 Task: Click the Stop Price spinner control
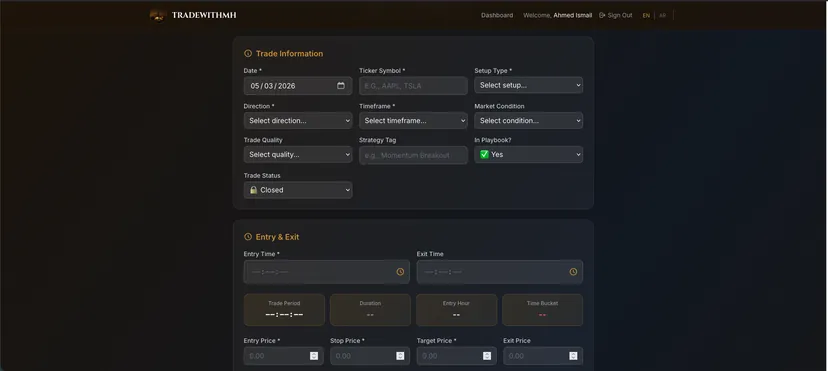tap(400, 356)
